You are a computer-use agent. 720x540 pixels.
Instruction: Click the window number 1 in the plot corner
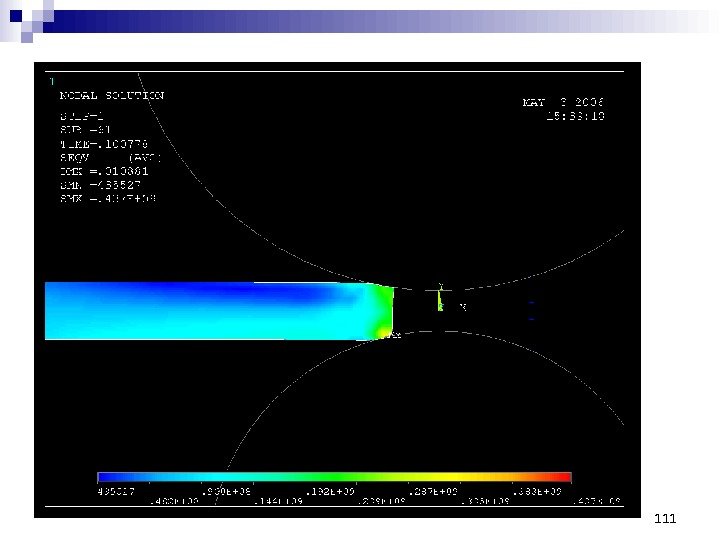pyautogui.click(x=52, y=81)
